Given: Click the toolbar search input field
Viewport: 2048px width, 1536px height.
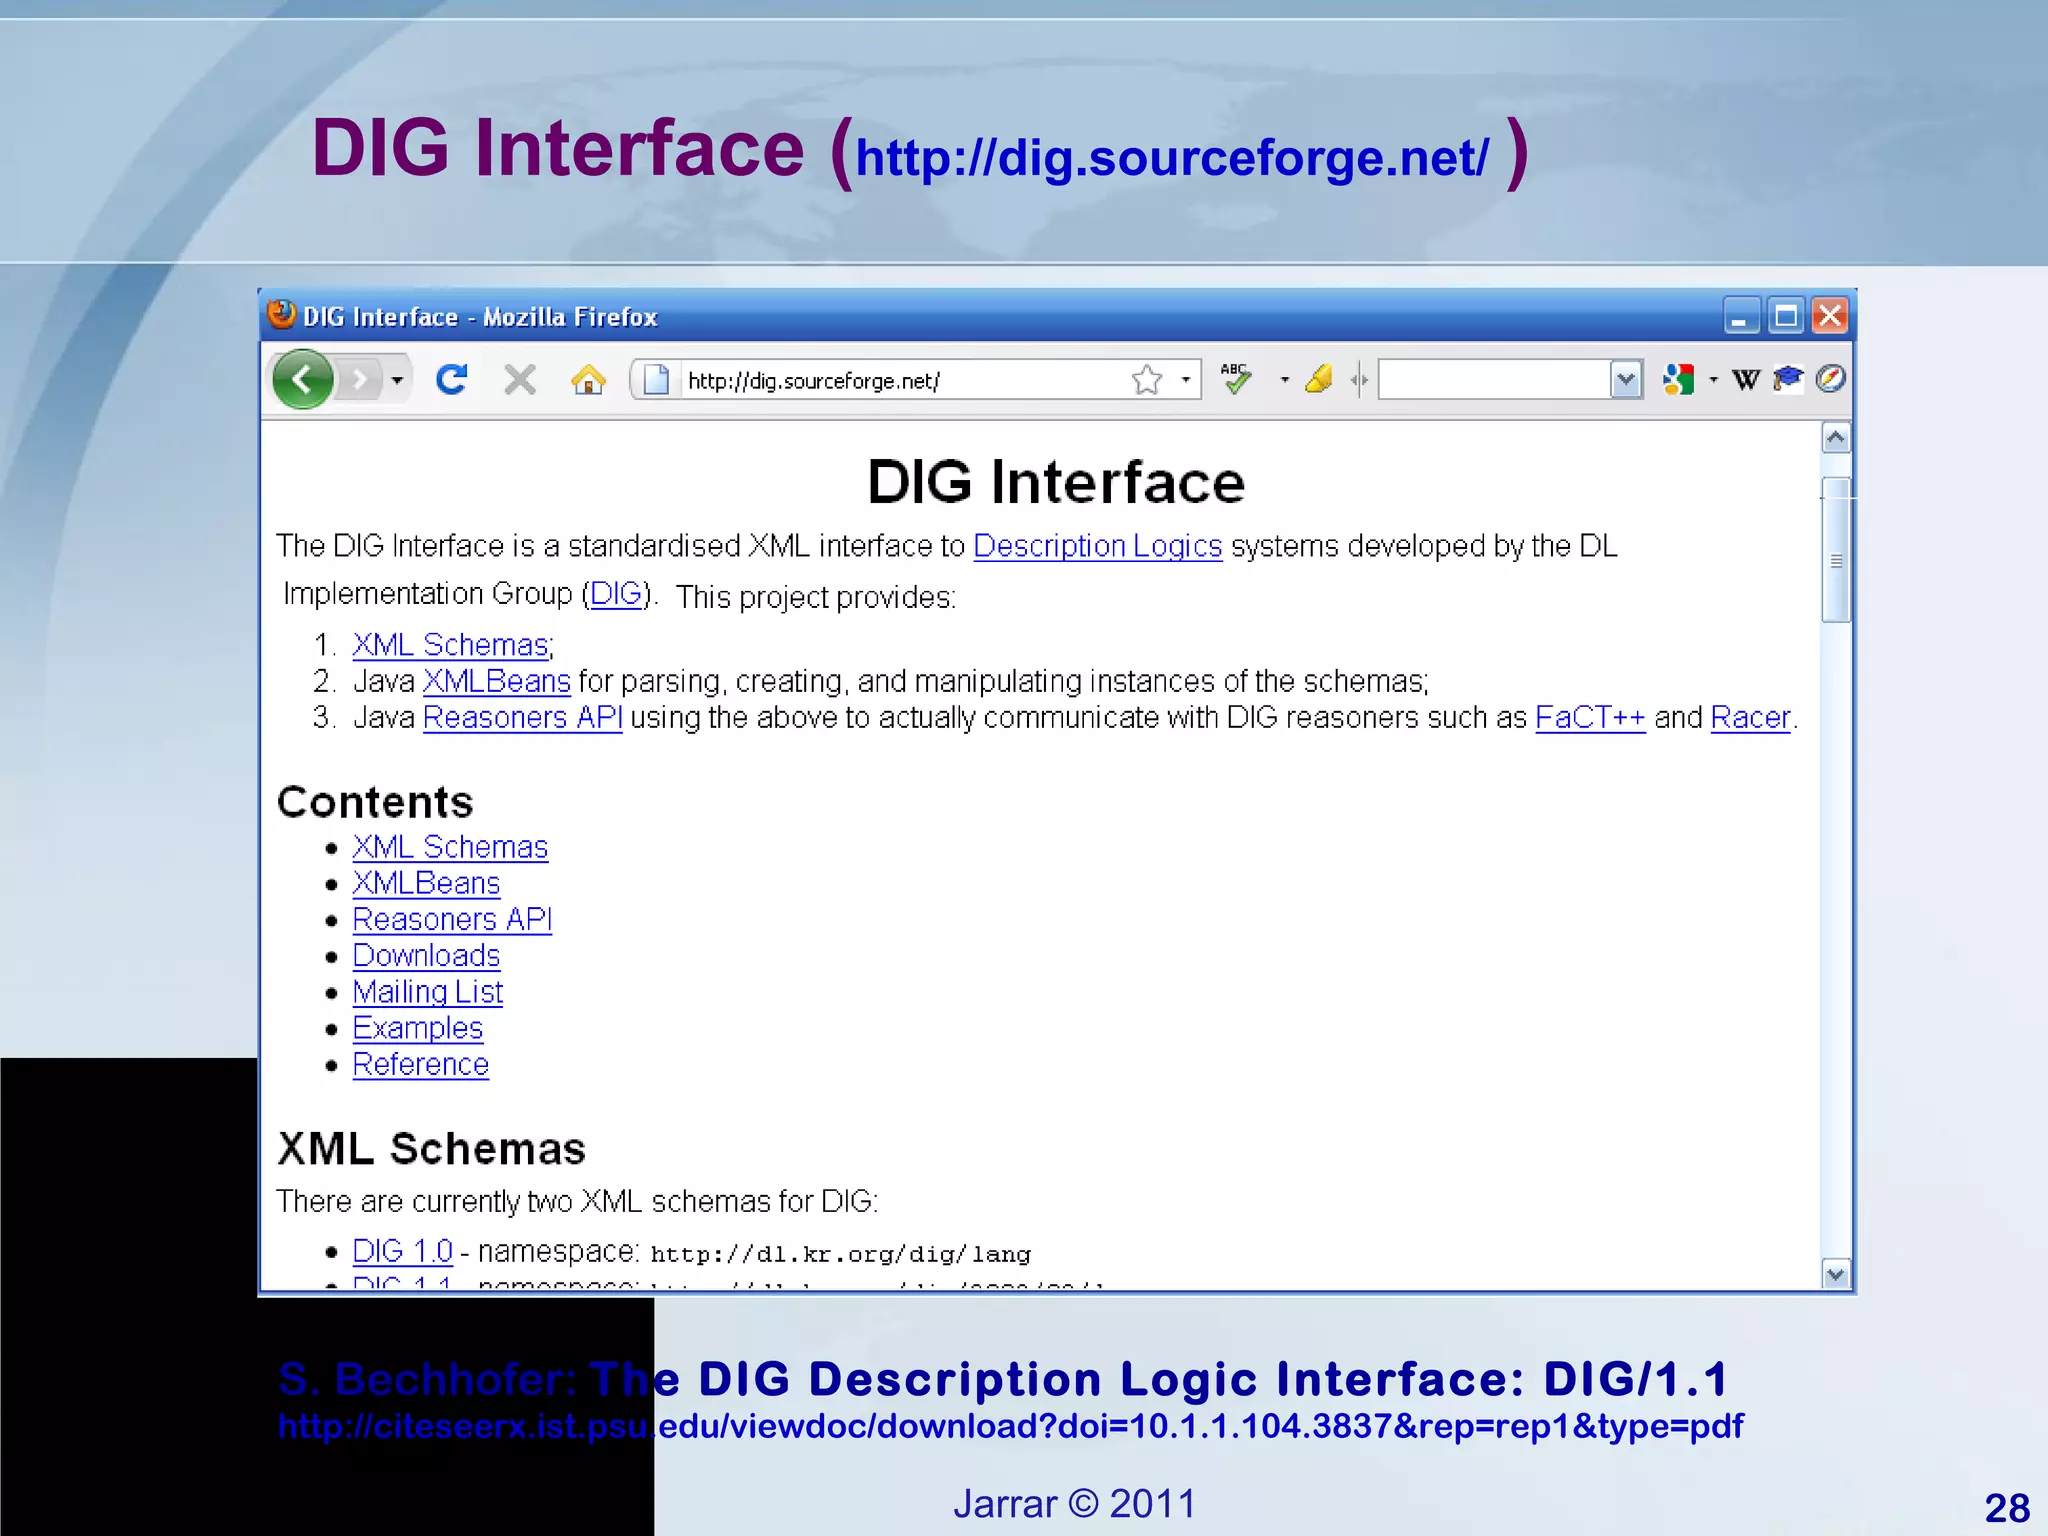Looking at the screenshot, I should pyautogui.click(x=1495, y=380).
